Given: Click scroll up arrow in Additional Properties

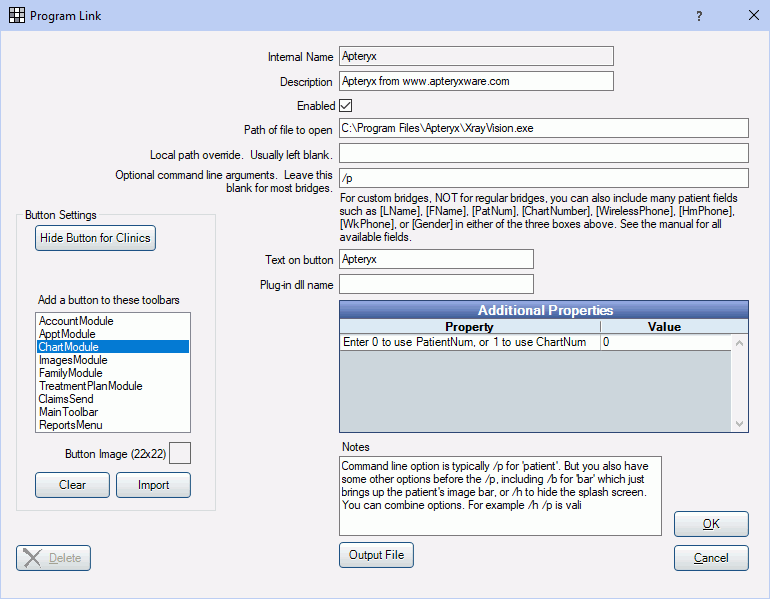Looking at the screenshot, I should tap(739, 343).
